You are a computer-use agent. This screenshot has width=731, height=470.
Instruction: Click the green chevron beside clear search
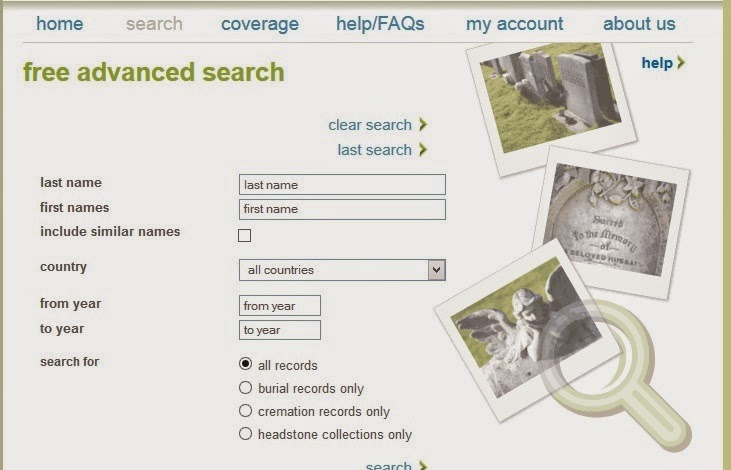click(x=423, y=124)
